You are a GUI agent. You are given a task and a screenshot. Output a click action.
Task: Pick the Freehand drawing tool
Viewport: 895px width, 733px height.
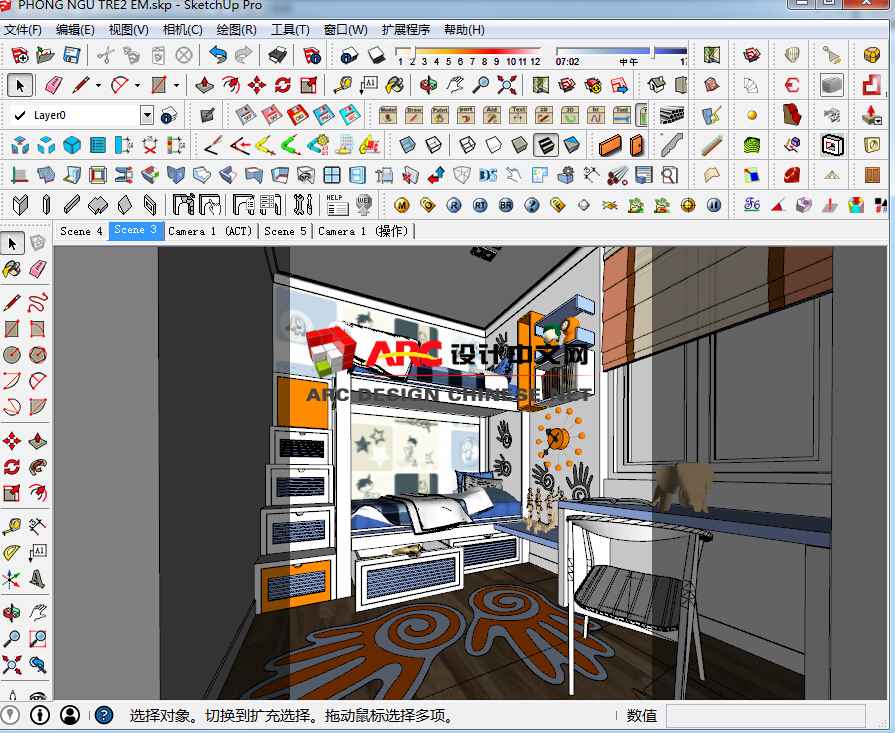point(38,302)
